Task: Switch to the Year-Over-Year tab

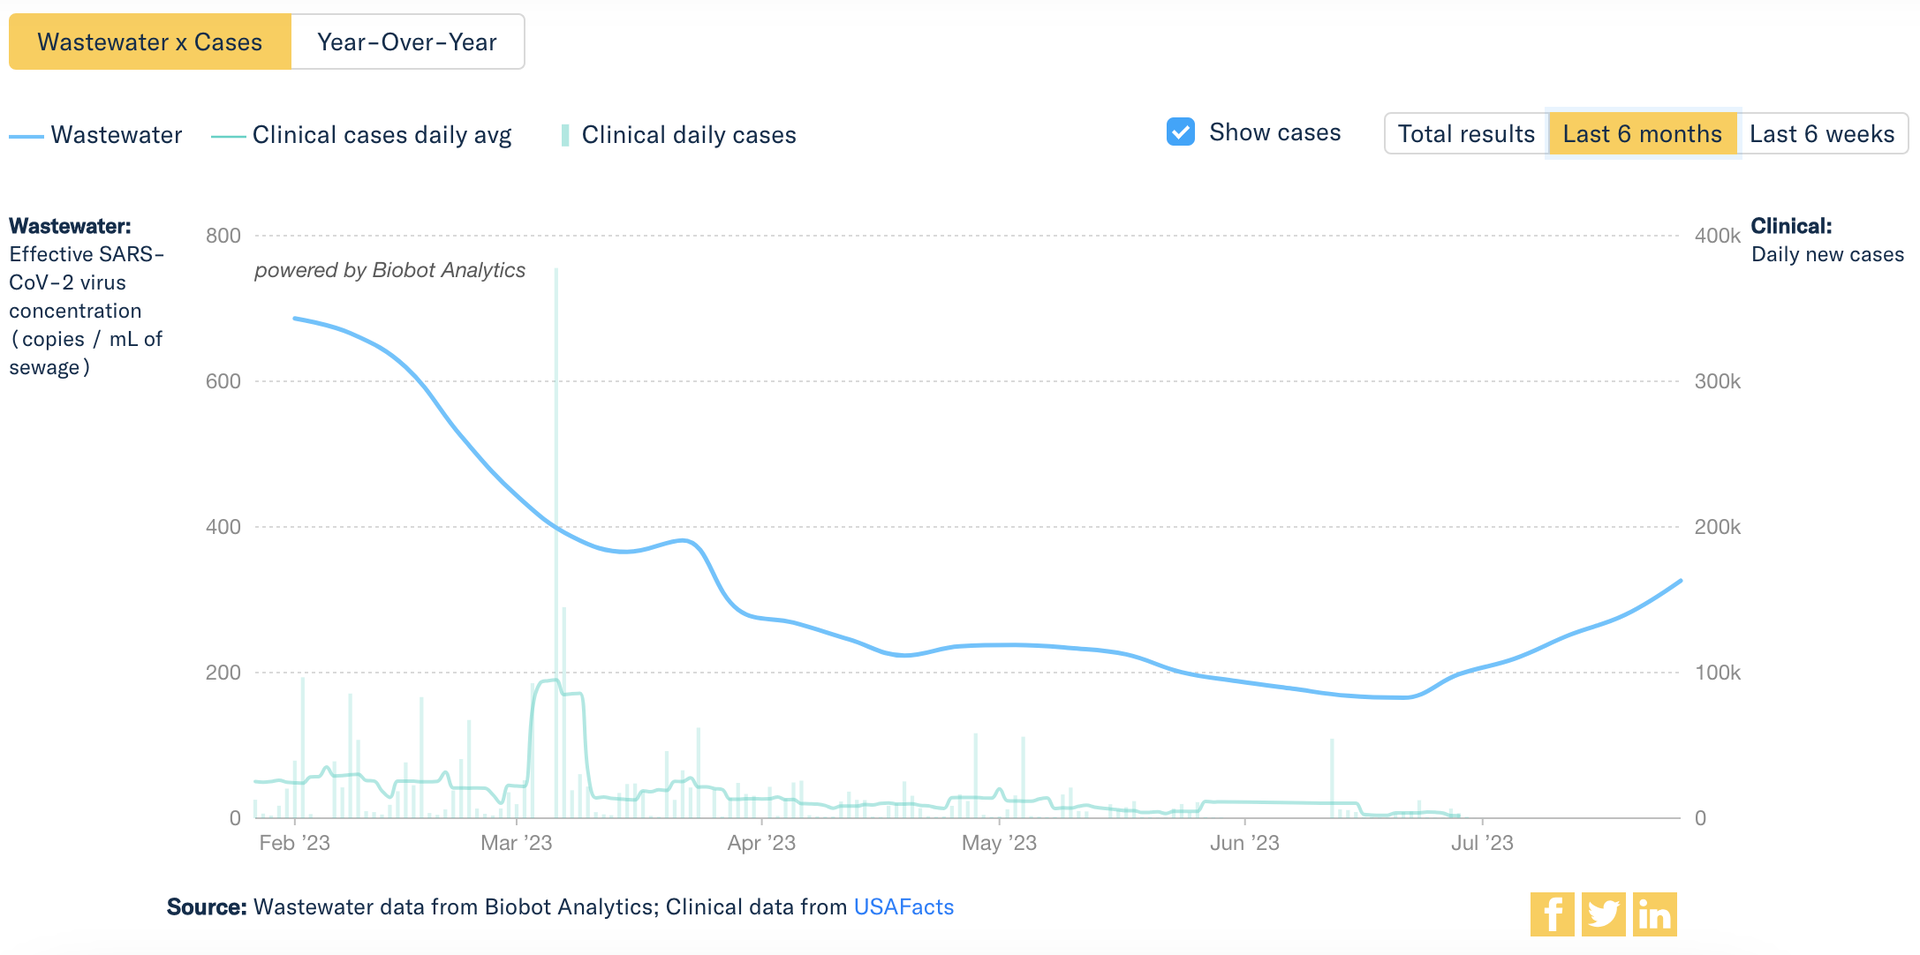Action: pos(407,42)
